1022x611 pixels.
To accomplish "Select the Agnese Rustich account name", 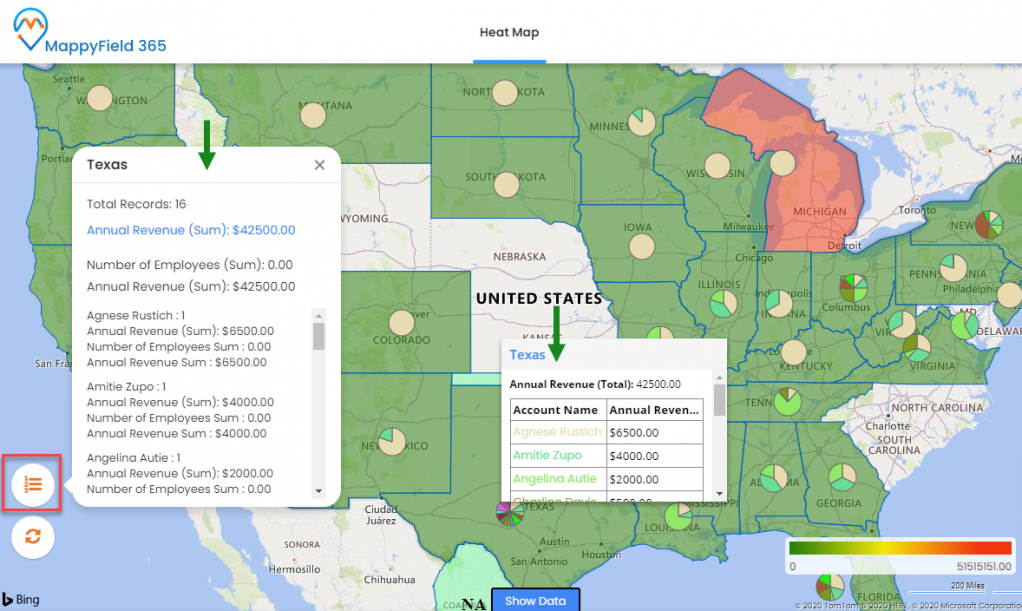I will 556,432.
